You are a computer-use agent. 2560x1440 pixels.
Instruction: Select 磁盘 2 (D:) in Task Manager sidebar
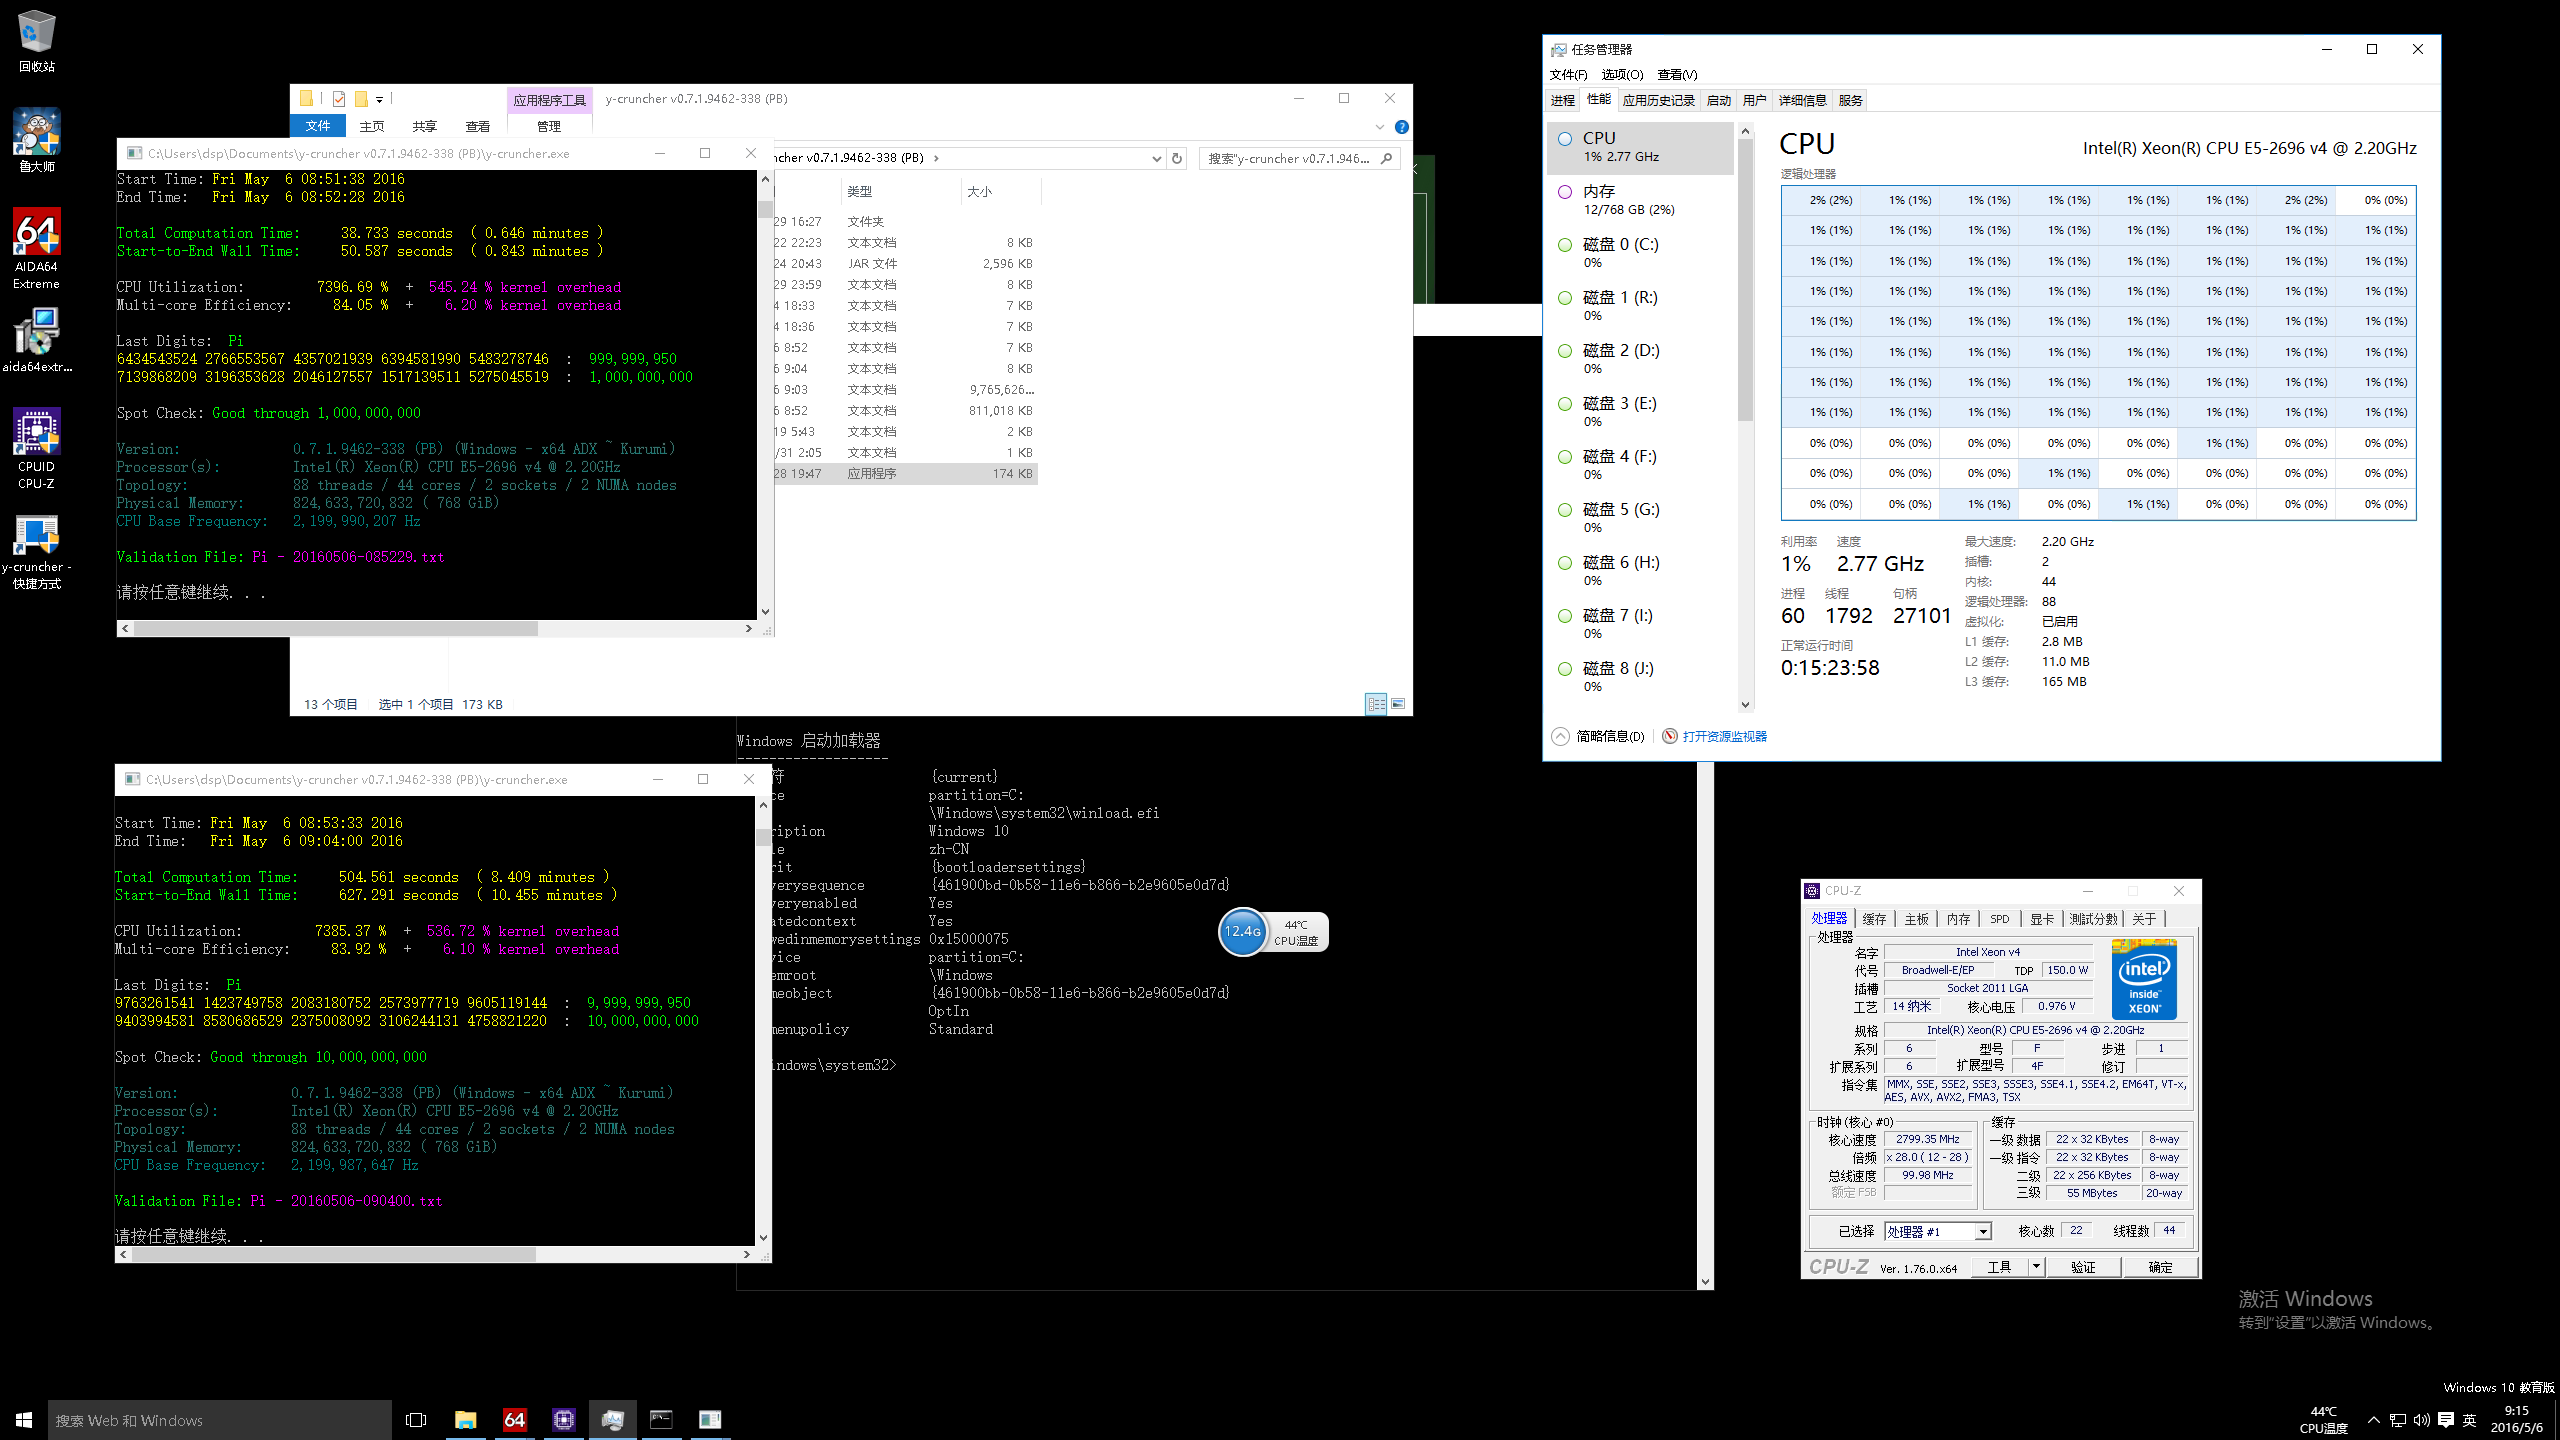pos(1641,359)
